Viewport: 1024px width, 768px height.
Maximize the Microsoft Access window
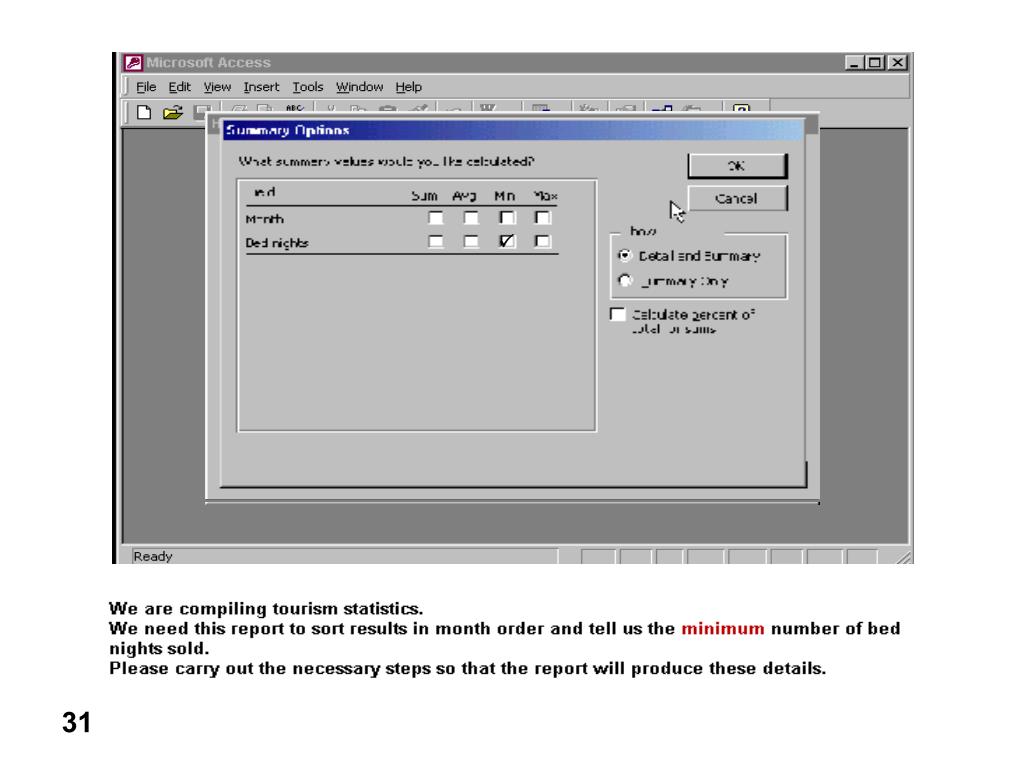[875, 63]
